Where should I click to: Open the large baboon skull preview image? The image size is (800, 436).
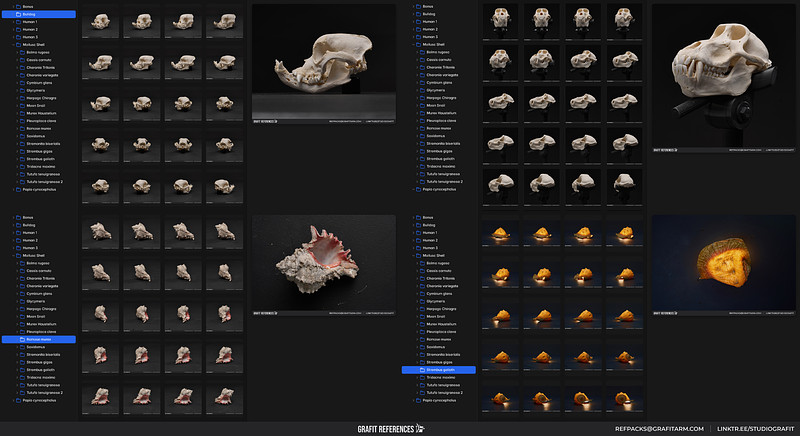tap(724, 78)
